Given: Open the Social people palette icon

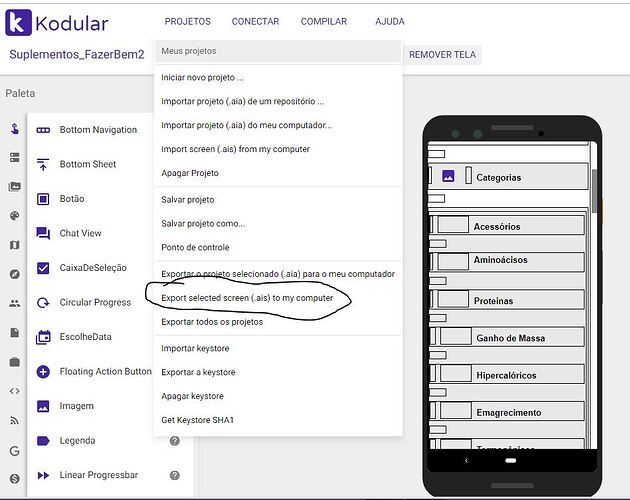Looking at the screenshot, I should pyautogui.click(x=15, y=303).
